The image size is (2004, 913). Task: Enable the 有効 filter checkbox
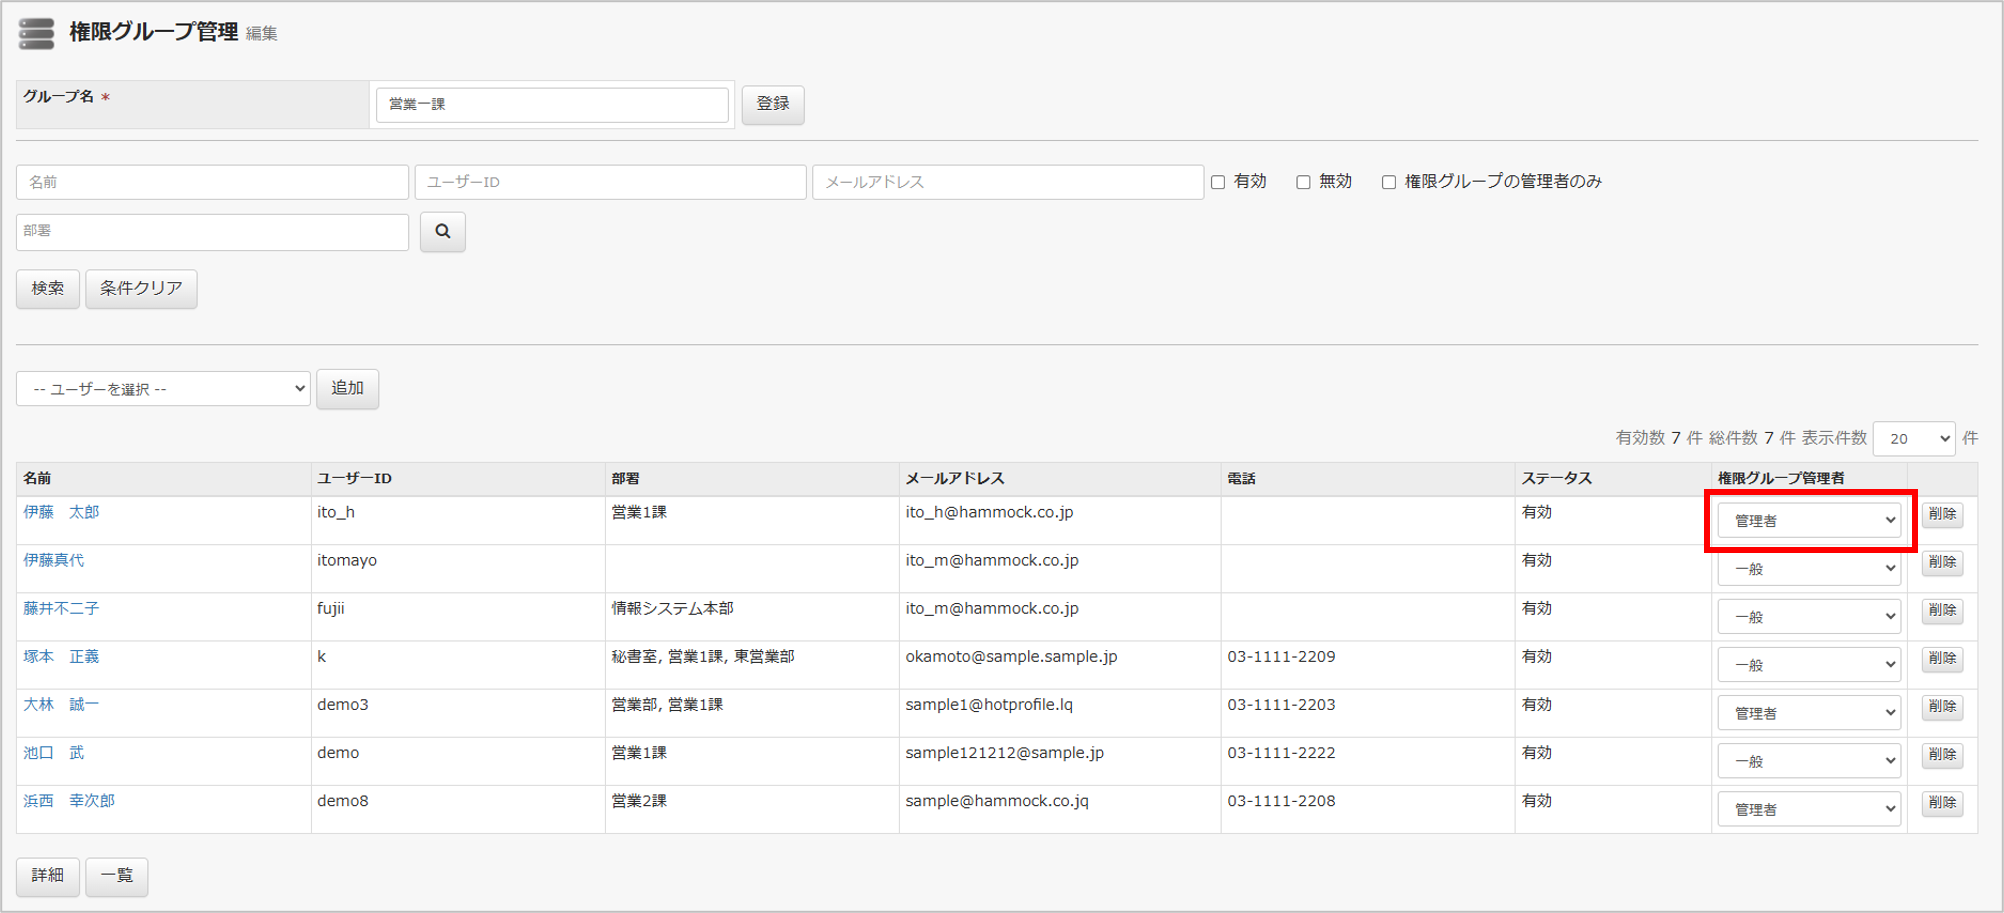(1218, 182)
